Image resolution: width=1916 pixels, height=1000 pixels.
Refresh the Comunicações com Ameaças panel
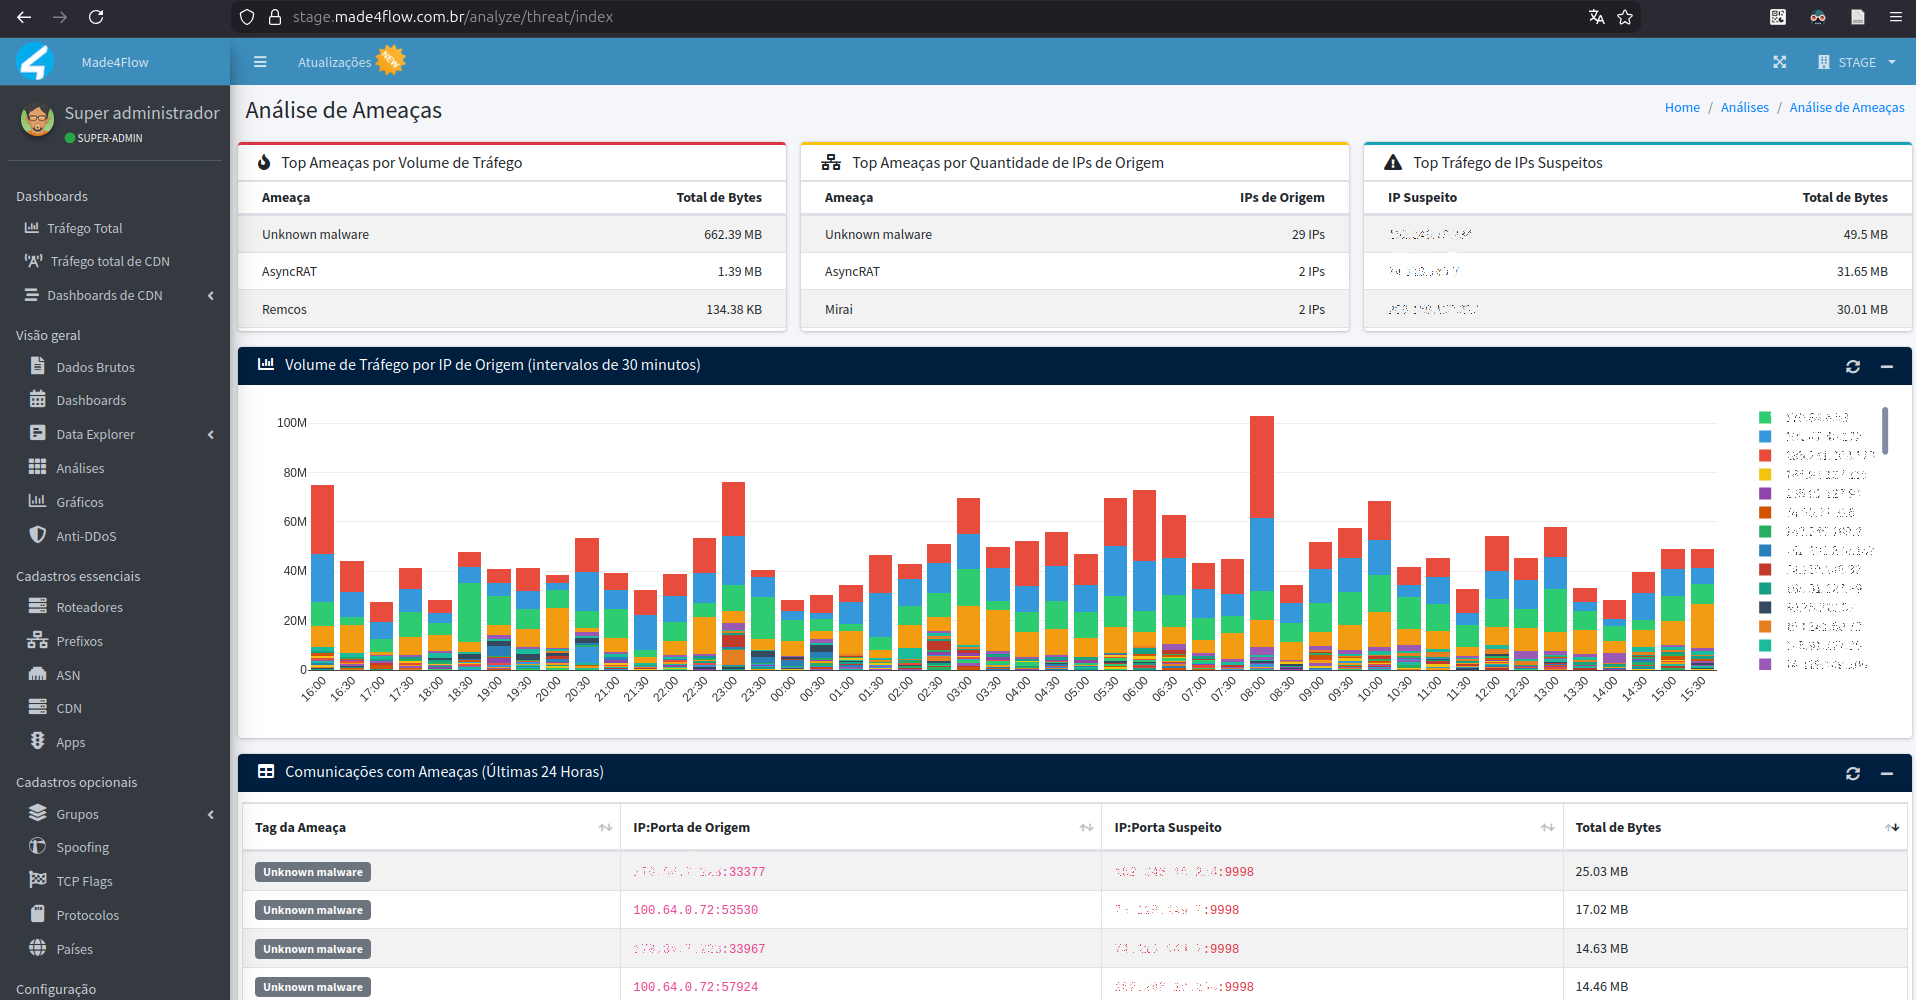point(1852,774)
